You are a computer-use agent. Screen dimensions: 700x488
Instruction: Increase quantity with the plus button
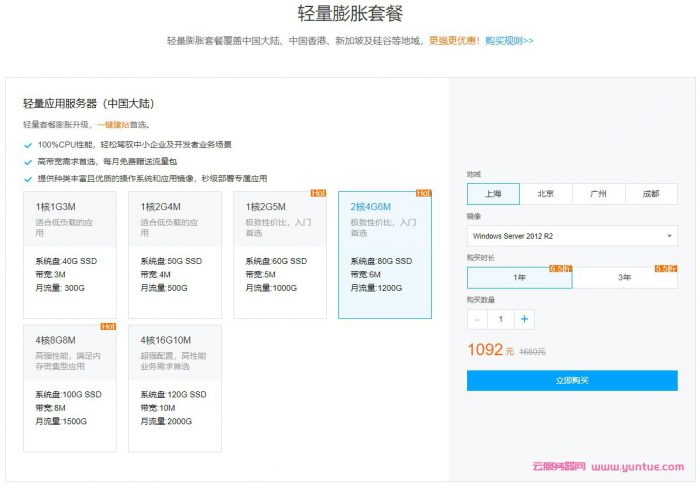(x=524, y=319)
